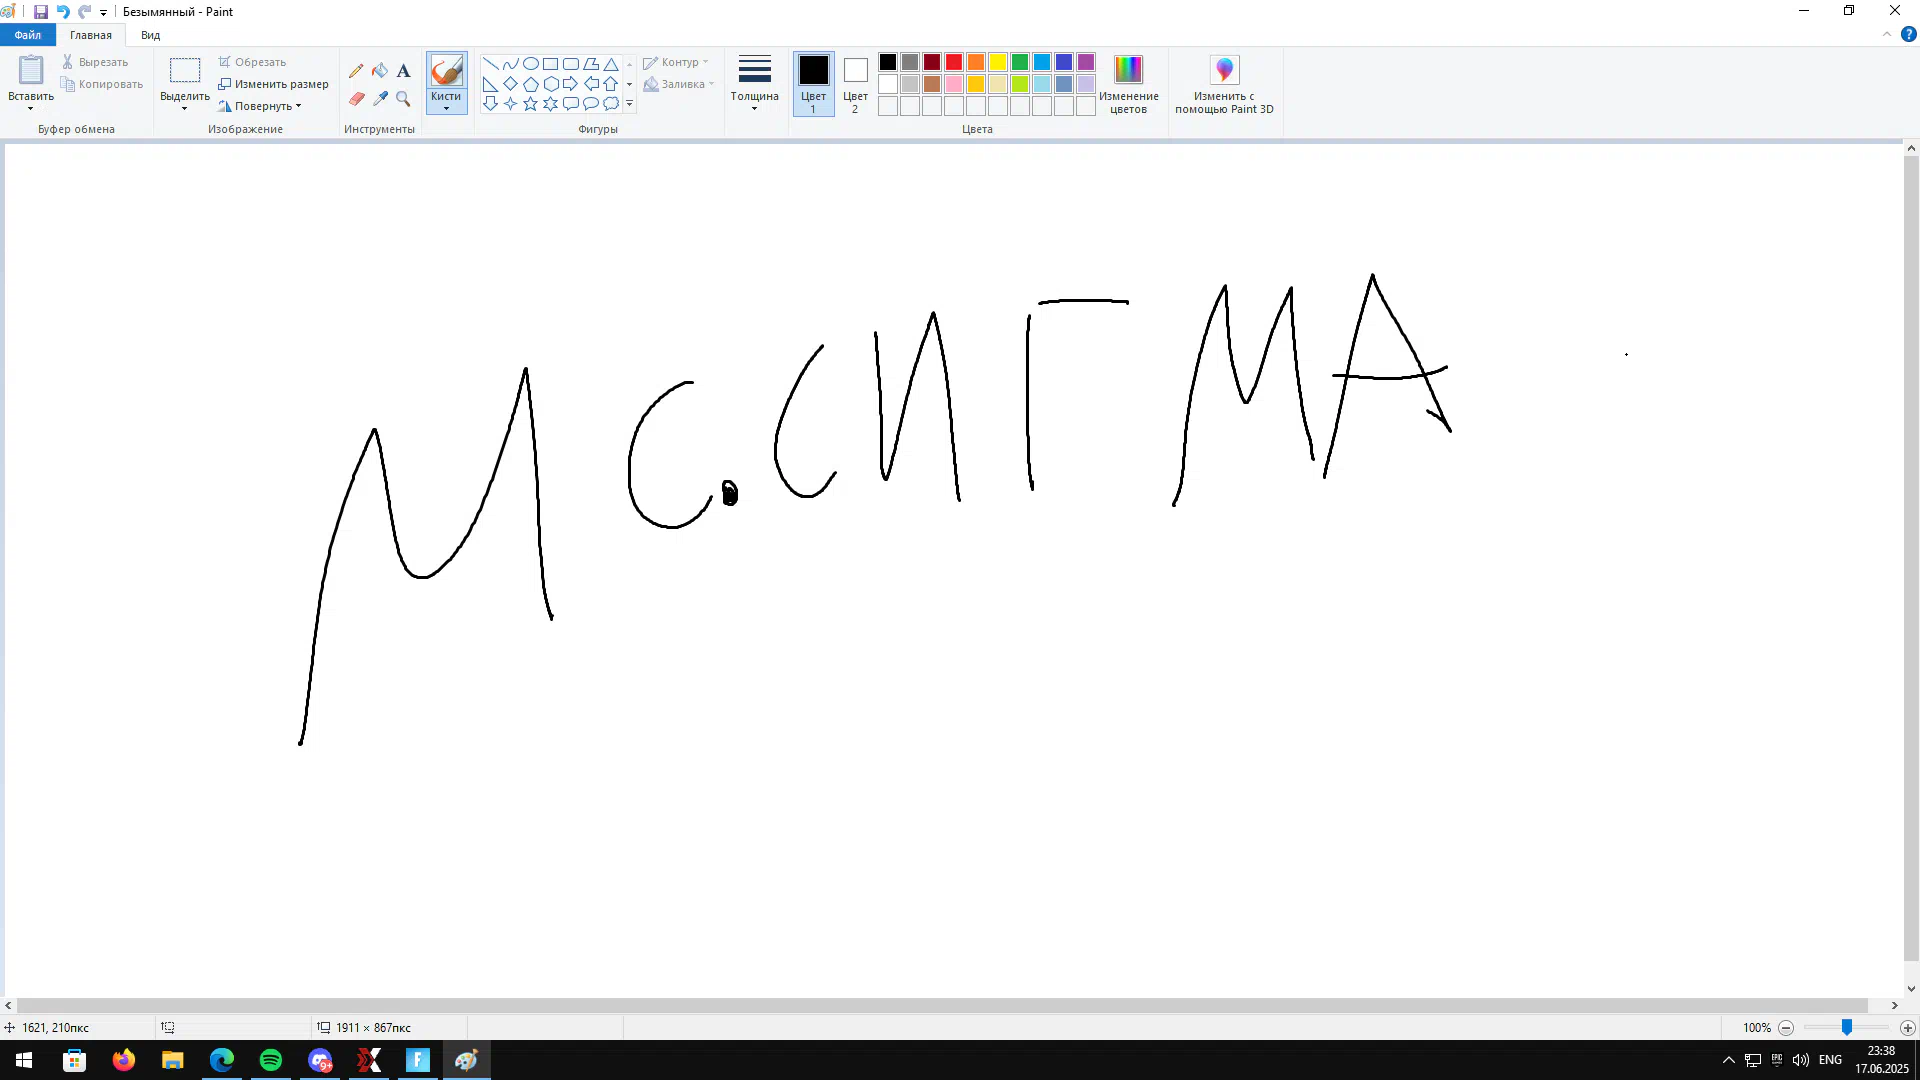The height and width of the screenshot is (1080, 1920).
Task: Click Cut (Вырезать) button
Action: pyautogui.click(x=95, y=62)
